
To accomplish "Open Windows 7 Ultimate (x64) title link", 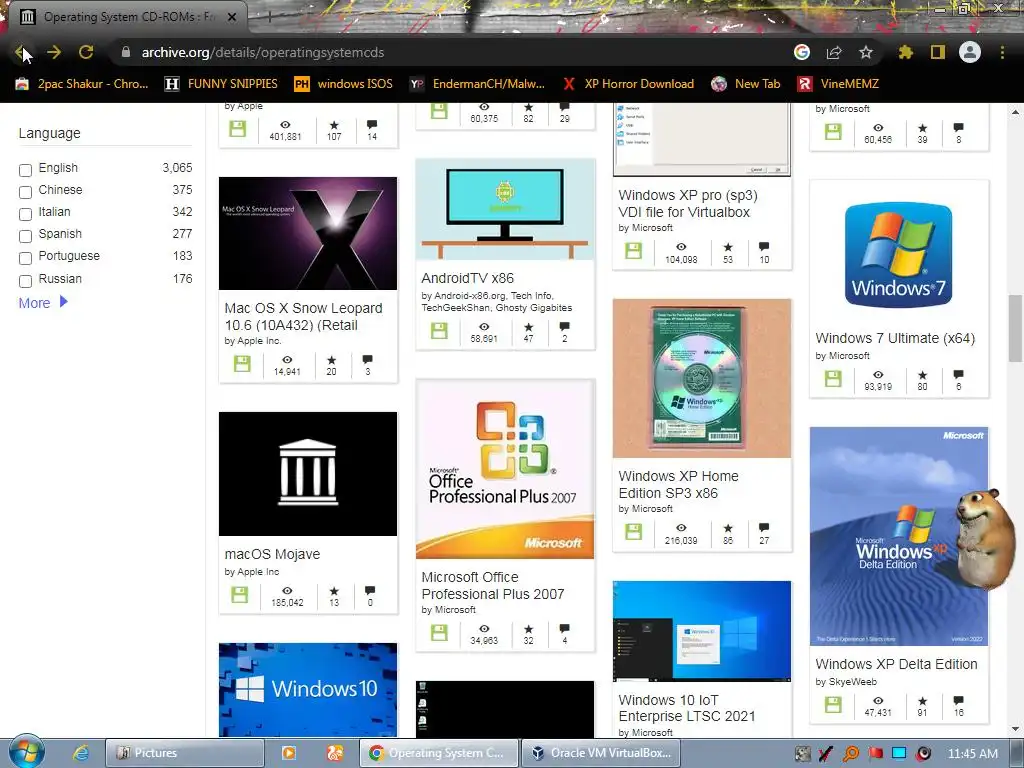I will 895,338.
